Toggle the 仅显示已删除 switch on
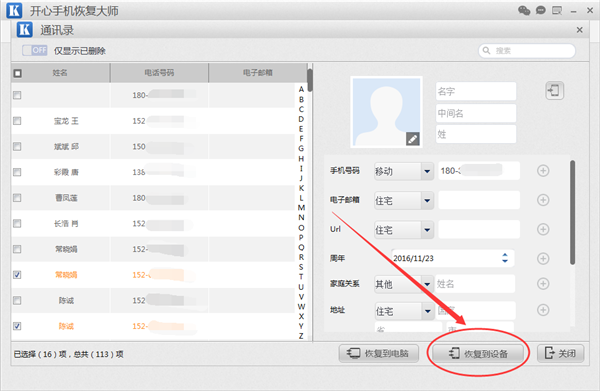600x391 pixels. tap(34, 50)
